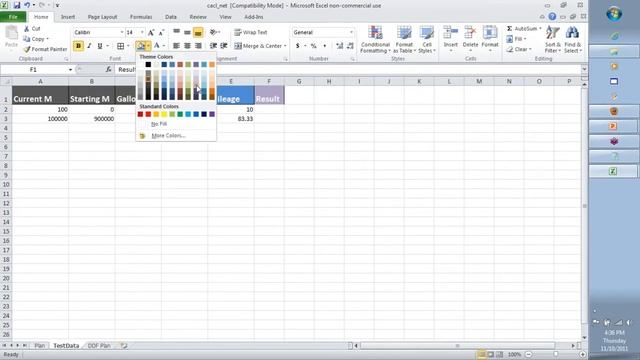Open the Calibri font name dropdown
The image size is (640, 360).
[x=122, y=32]
